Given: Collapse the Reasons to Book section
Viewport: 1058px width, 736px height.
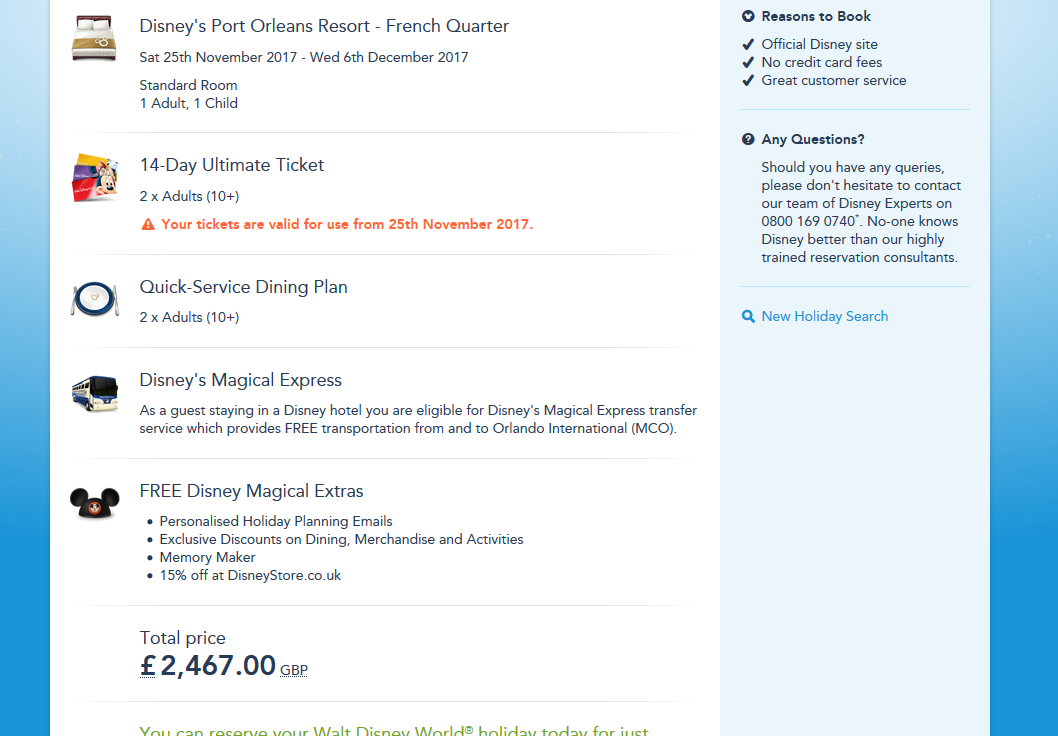Looking at the screenshot, I should point(748,16).
